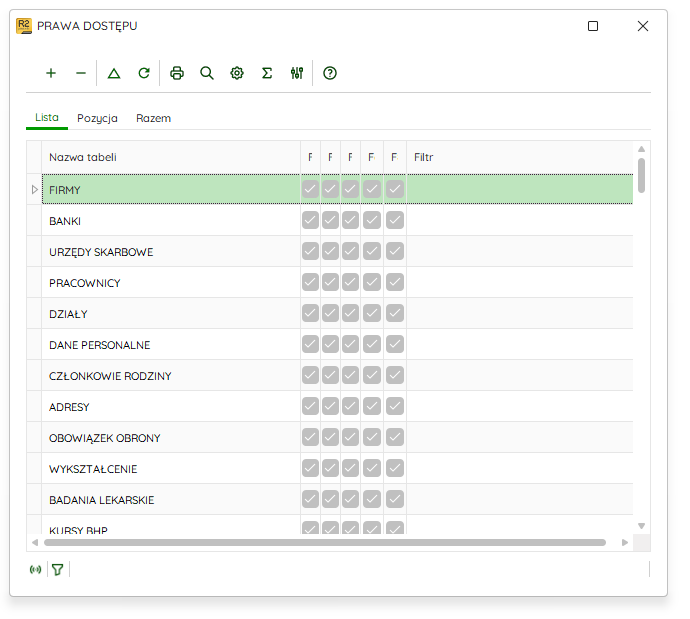
Task: Click the vertical scrollbar up arrow
Action: [642, 149]
